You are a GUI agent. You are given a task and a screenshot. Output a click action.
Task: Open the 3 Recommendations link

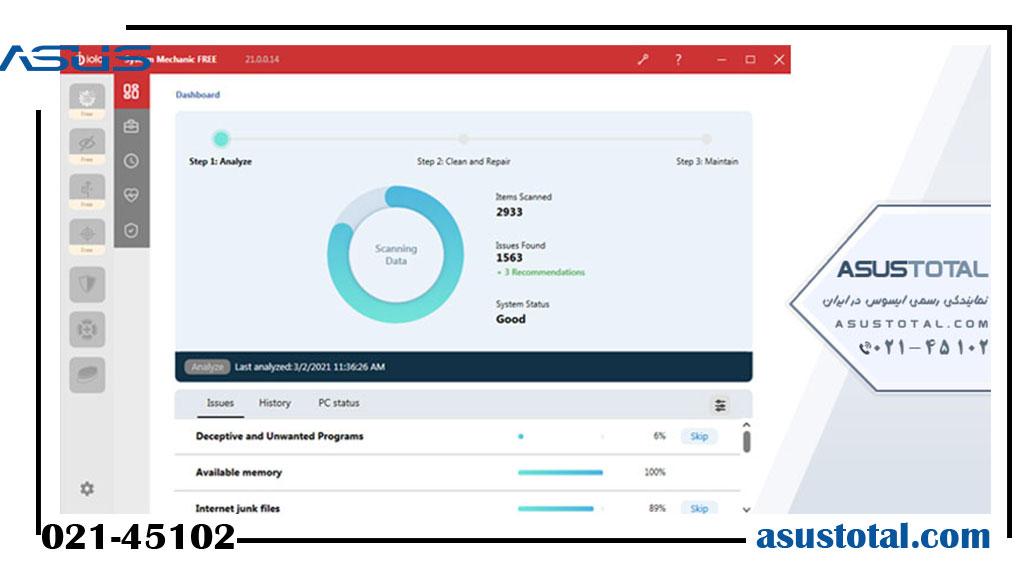[541, 272]
